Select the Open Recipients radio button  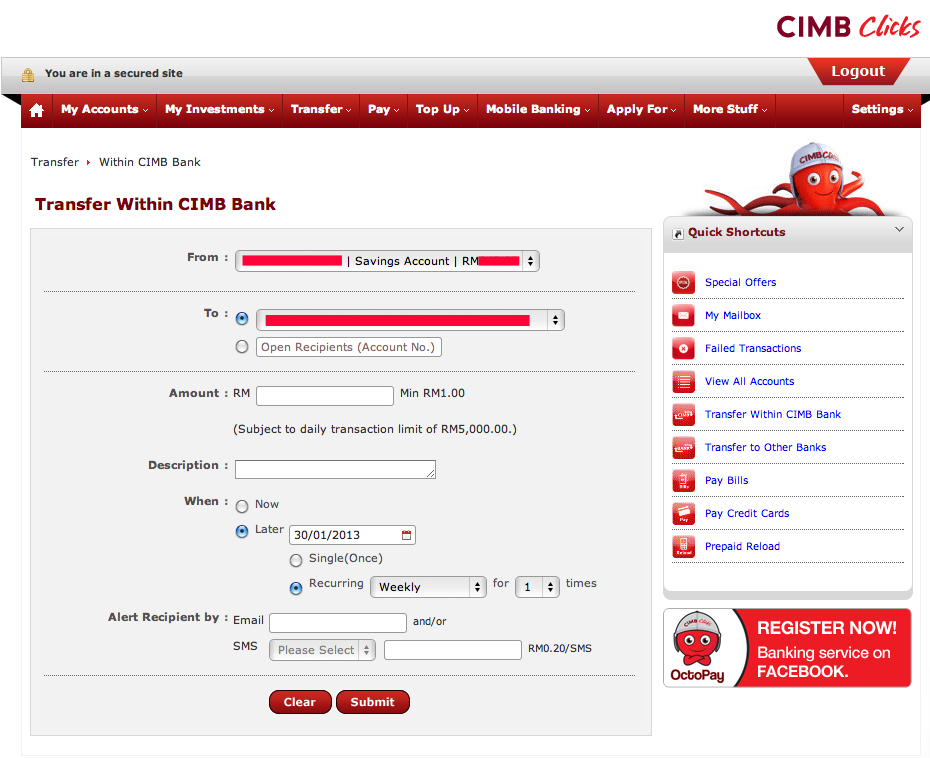[x=242, y=346]
